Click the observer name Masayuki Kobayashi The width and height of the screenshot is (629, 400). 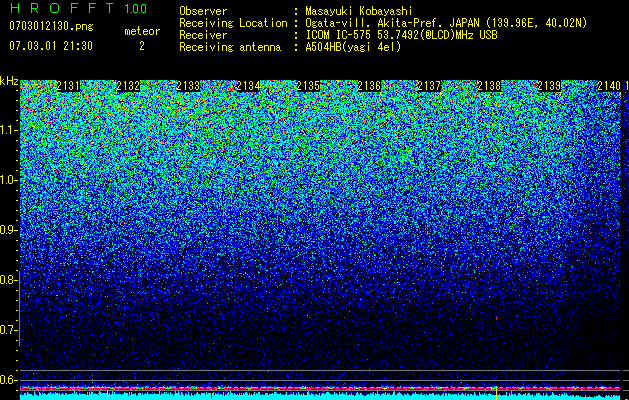(x=359, y=11)
